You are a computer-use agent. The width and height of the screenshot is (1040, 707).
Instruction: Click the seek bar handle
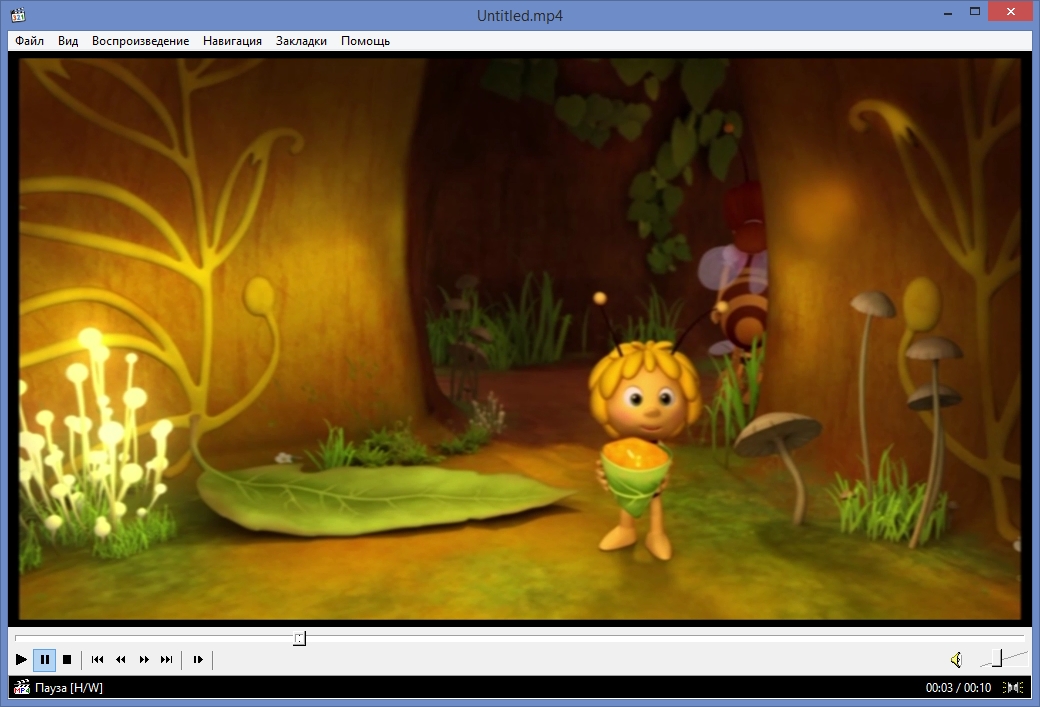[x=300, y=639]
